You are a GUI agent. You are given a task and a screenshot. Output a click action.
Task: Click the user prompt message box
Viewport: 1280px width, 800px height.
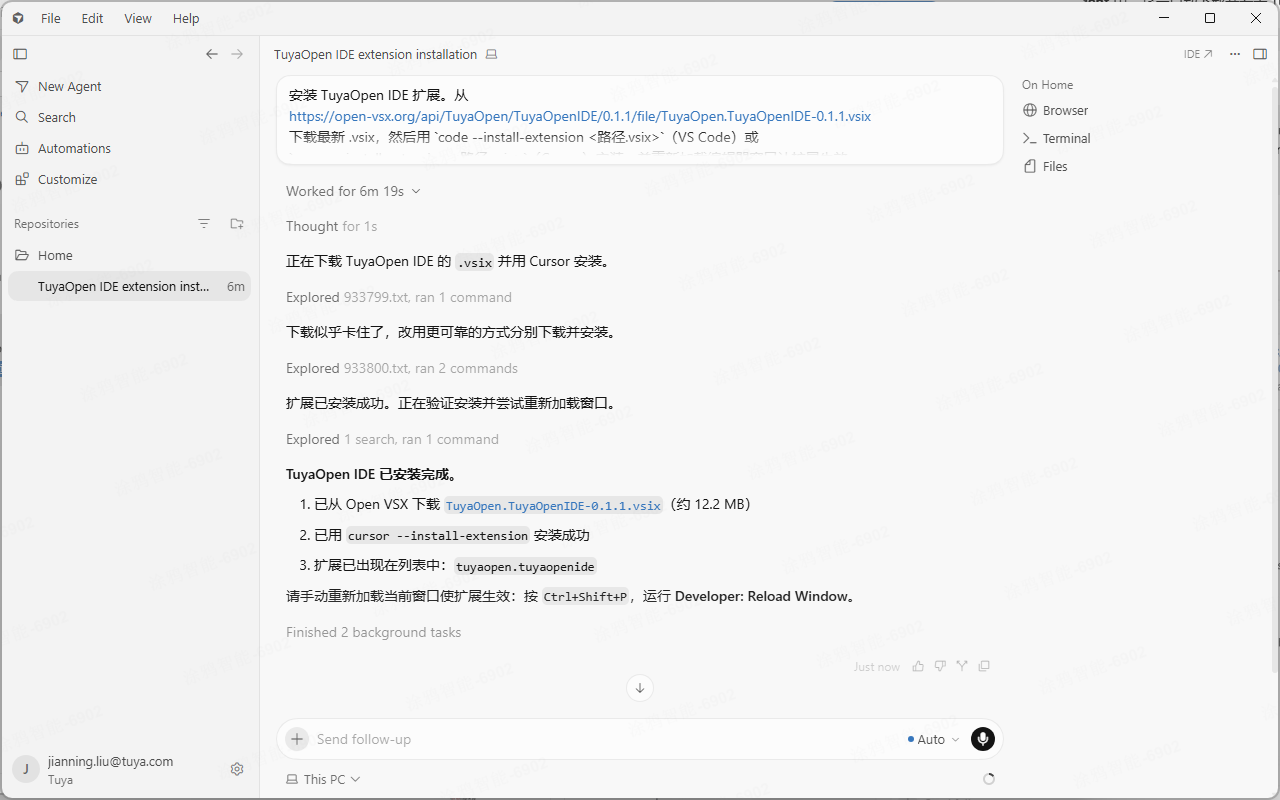coord(640,120)
